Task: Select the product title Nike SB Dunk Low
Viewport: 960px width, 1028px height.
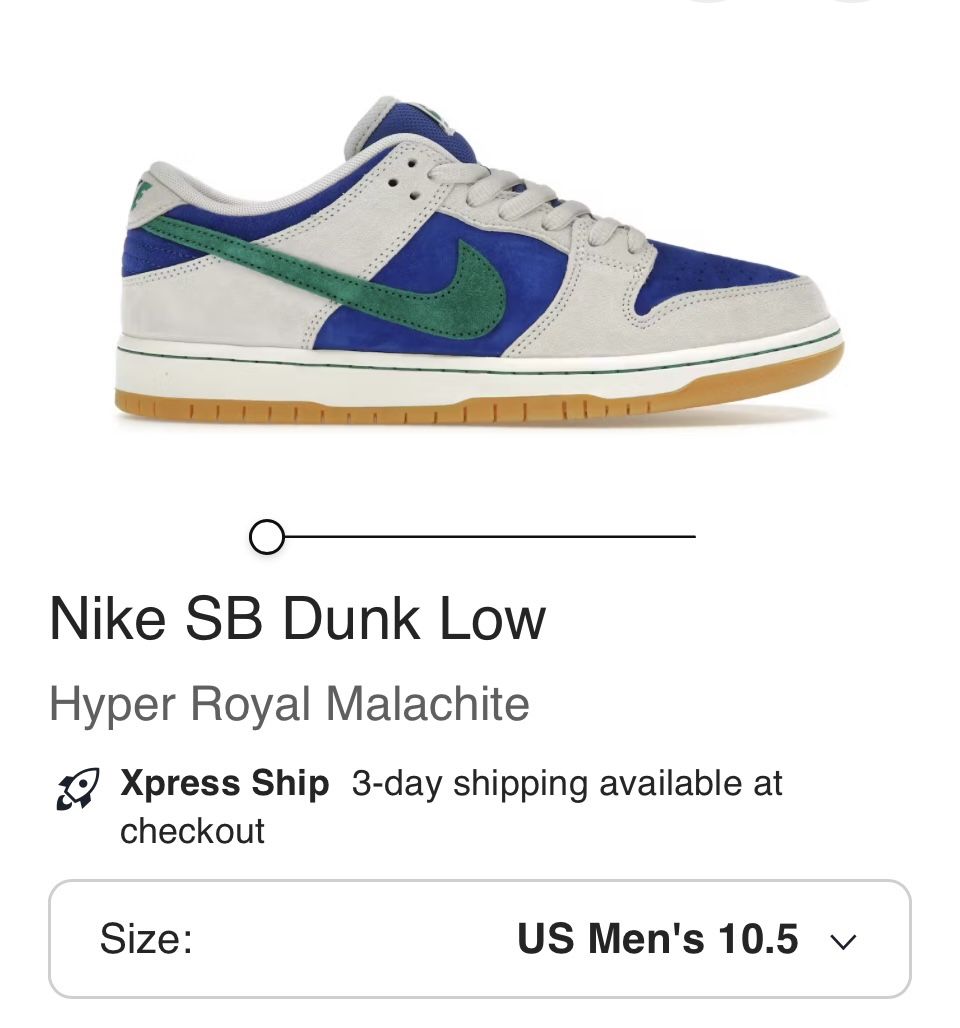Action: (x=297, y=620)
